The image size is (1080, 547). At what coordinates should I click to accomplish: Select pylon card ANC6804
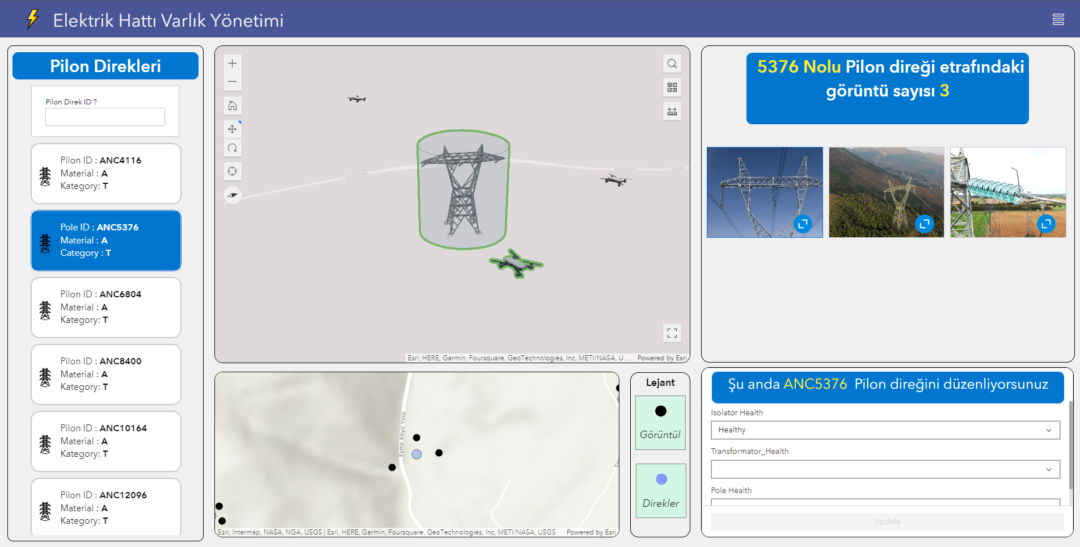click(106, 307)
